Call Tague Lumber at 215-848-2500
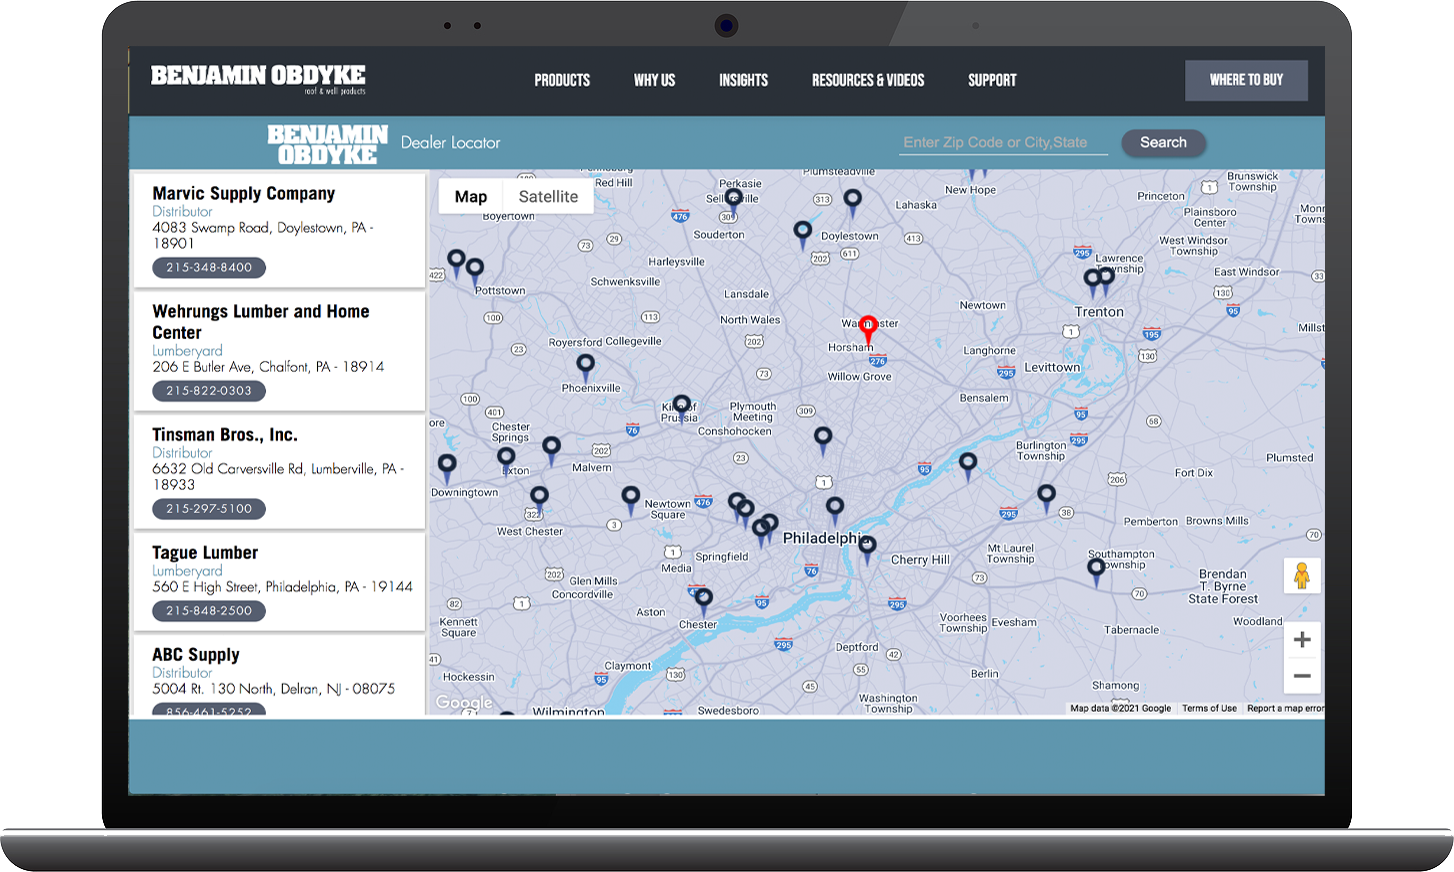 coord(209,611)
